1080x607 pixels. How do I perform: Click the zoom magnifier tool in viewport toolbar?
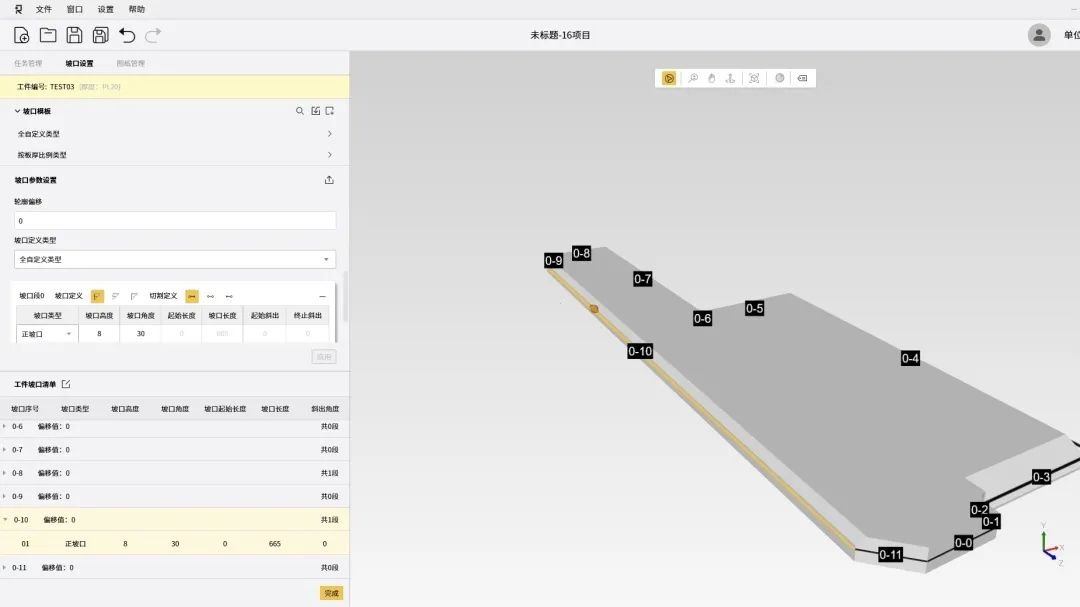[693, 78]
